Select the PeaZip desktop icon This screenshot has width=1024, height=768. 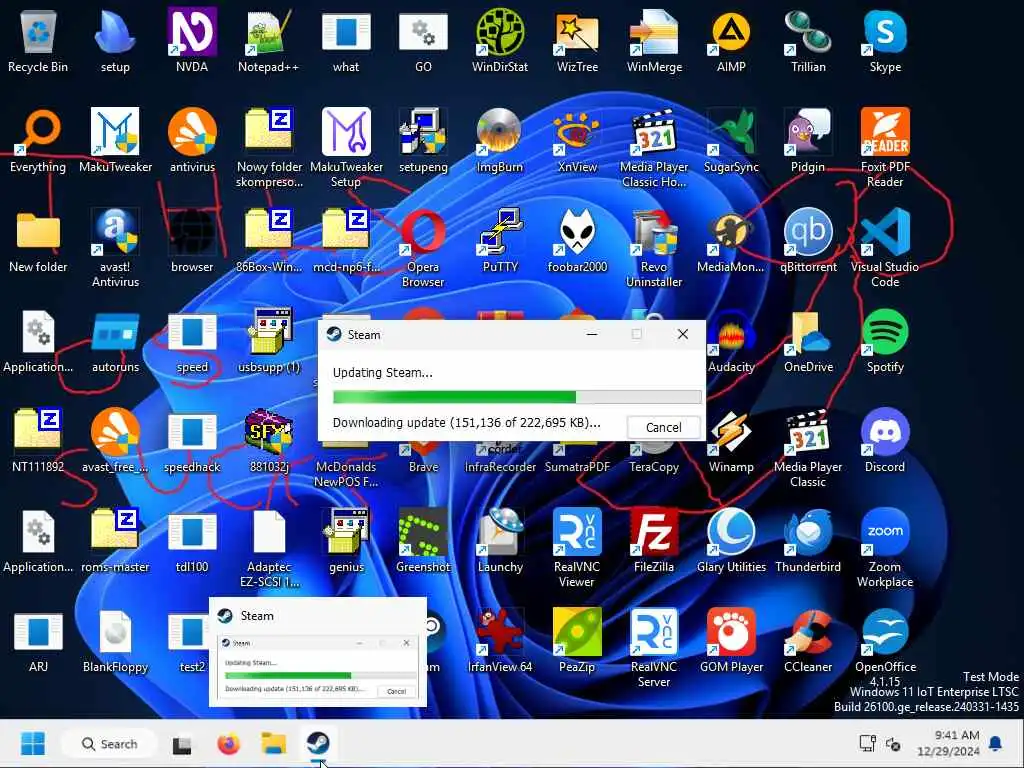click(577, 641)
